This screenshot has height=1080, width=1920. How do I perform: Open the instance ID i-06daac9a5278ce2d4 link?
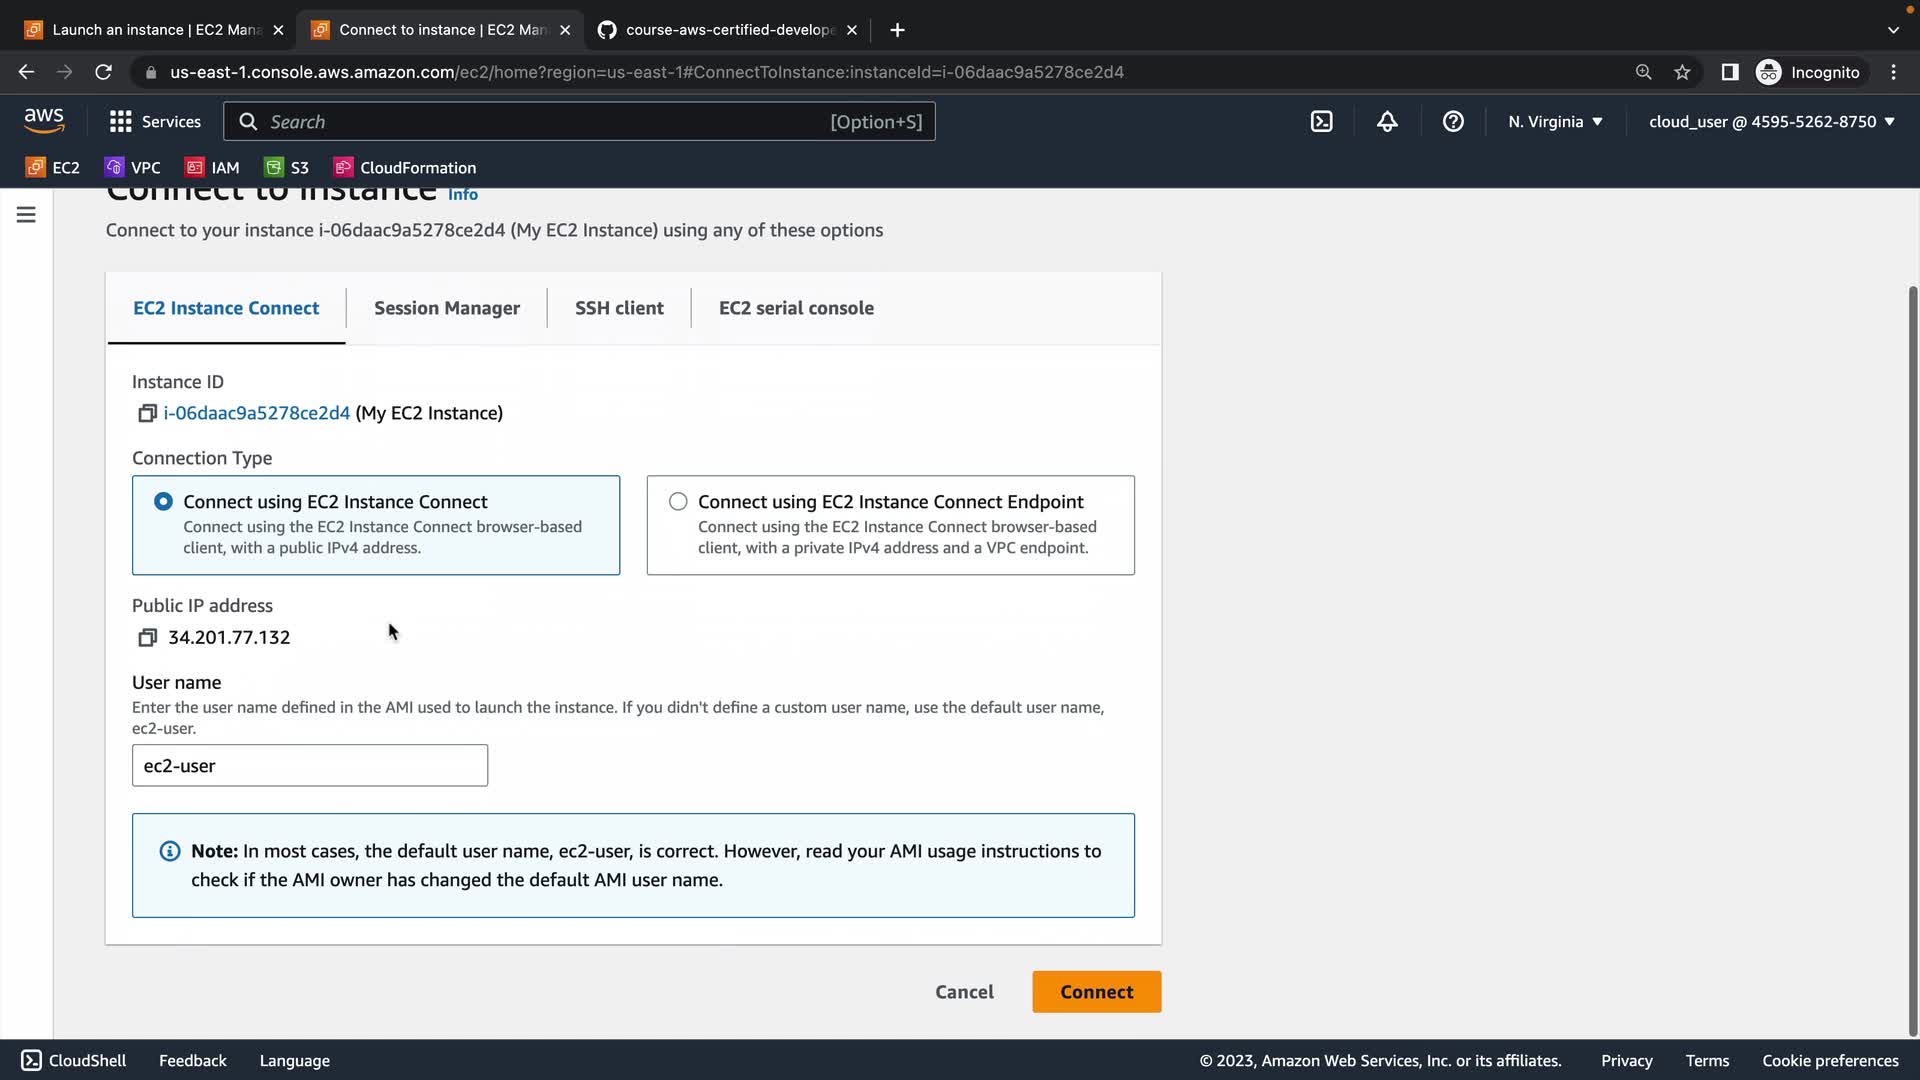[x=257, y=413]
